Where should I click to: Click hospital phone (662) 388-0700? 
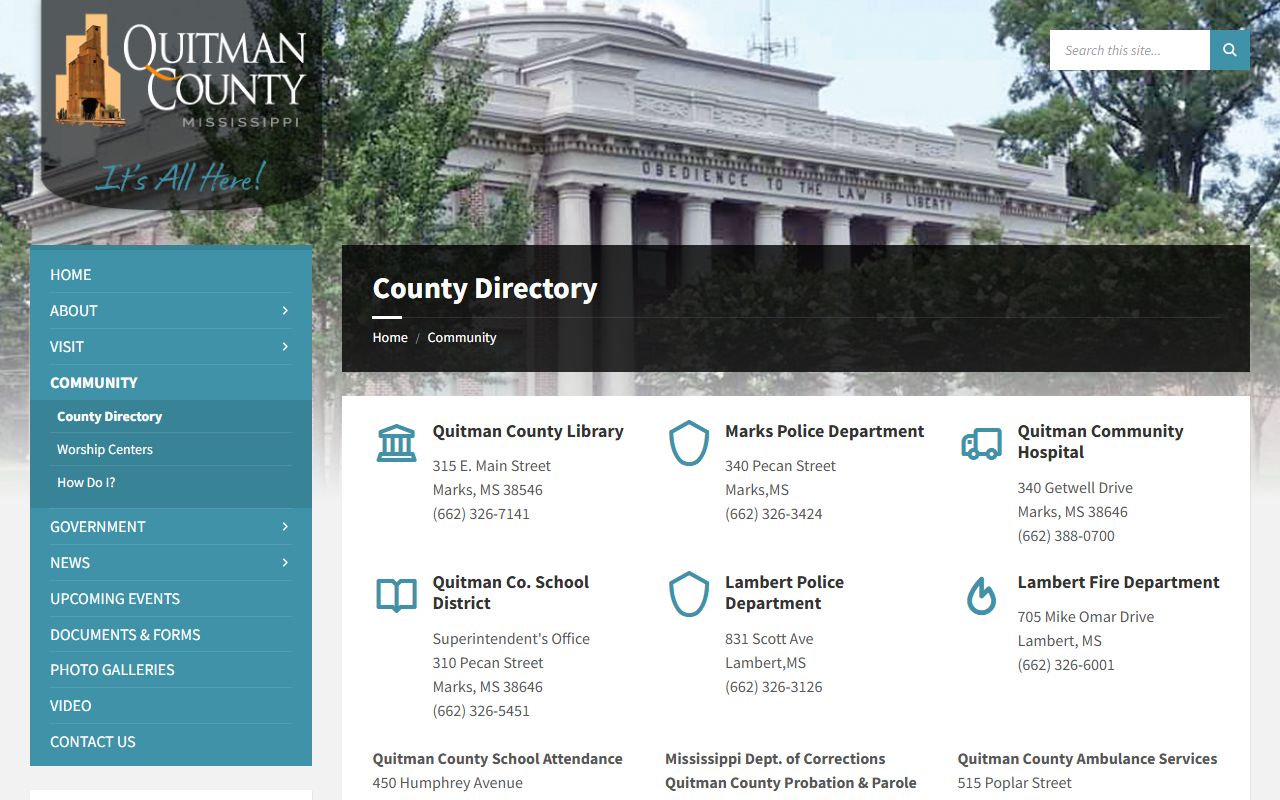pyautogui.click(x=1066, y=536)
